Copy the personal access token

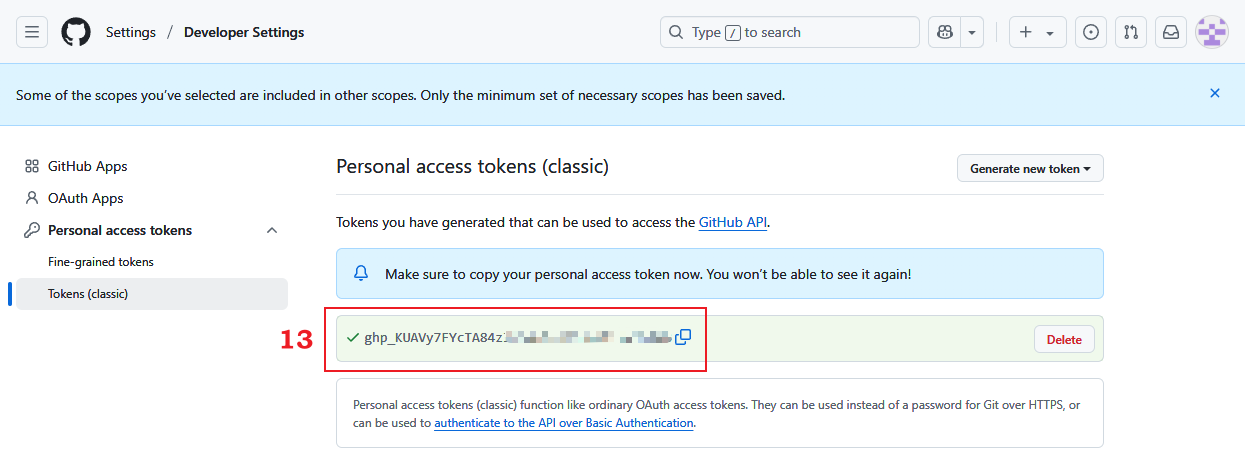pos(683,338)
